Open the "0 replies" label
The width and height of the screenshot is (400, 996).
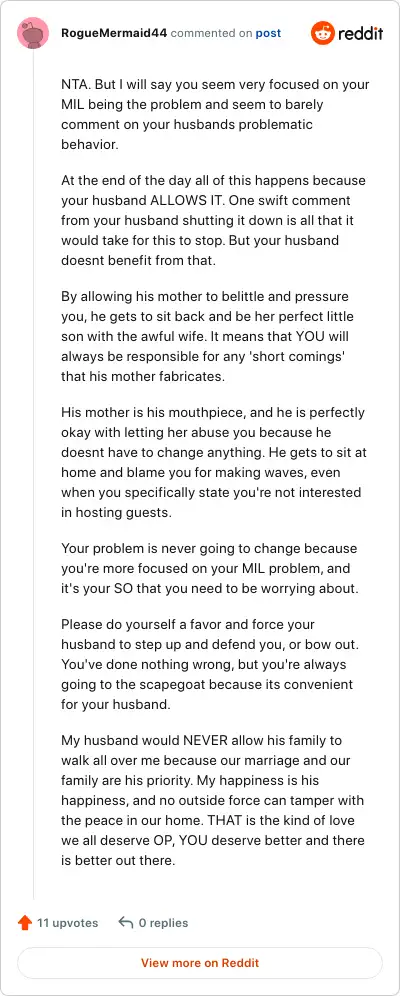[164, 923]
